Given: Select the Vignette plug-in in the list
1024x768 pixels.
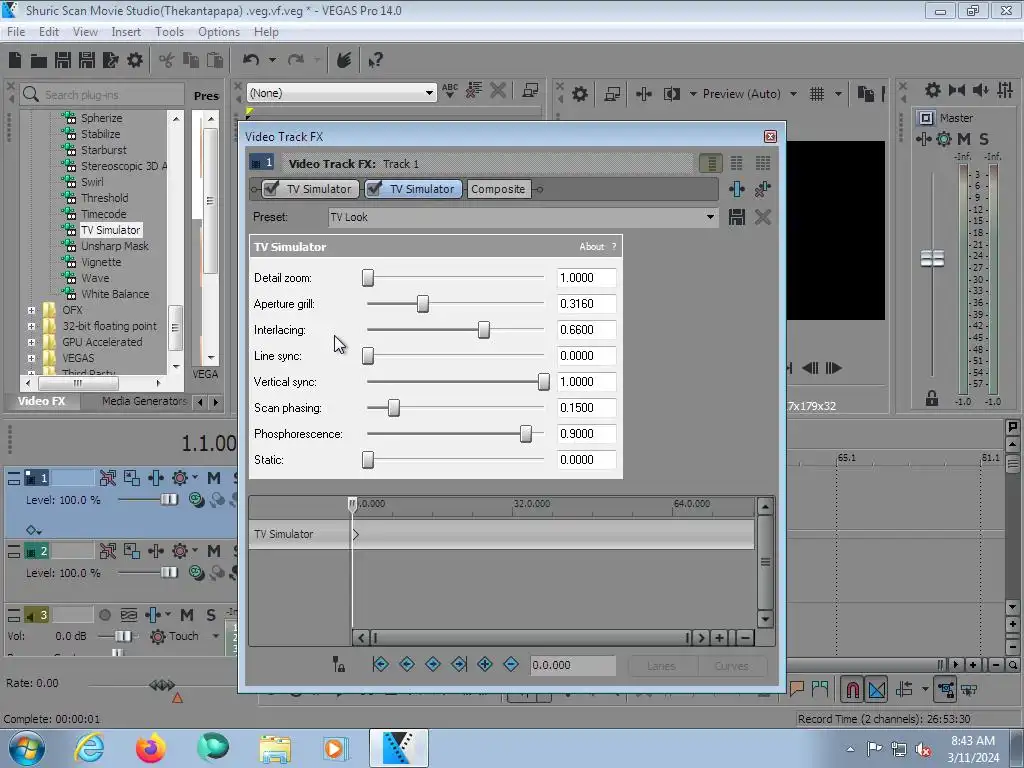Looking at the screenshot, I should 101,262.
